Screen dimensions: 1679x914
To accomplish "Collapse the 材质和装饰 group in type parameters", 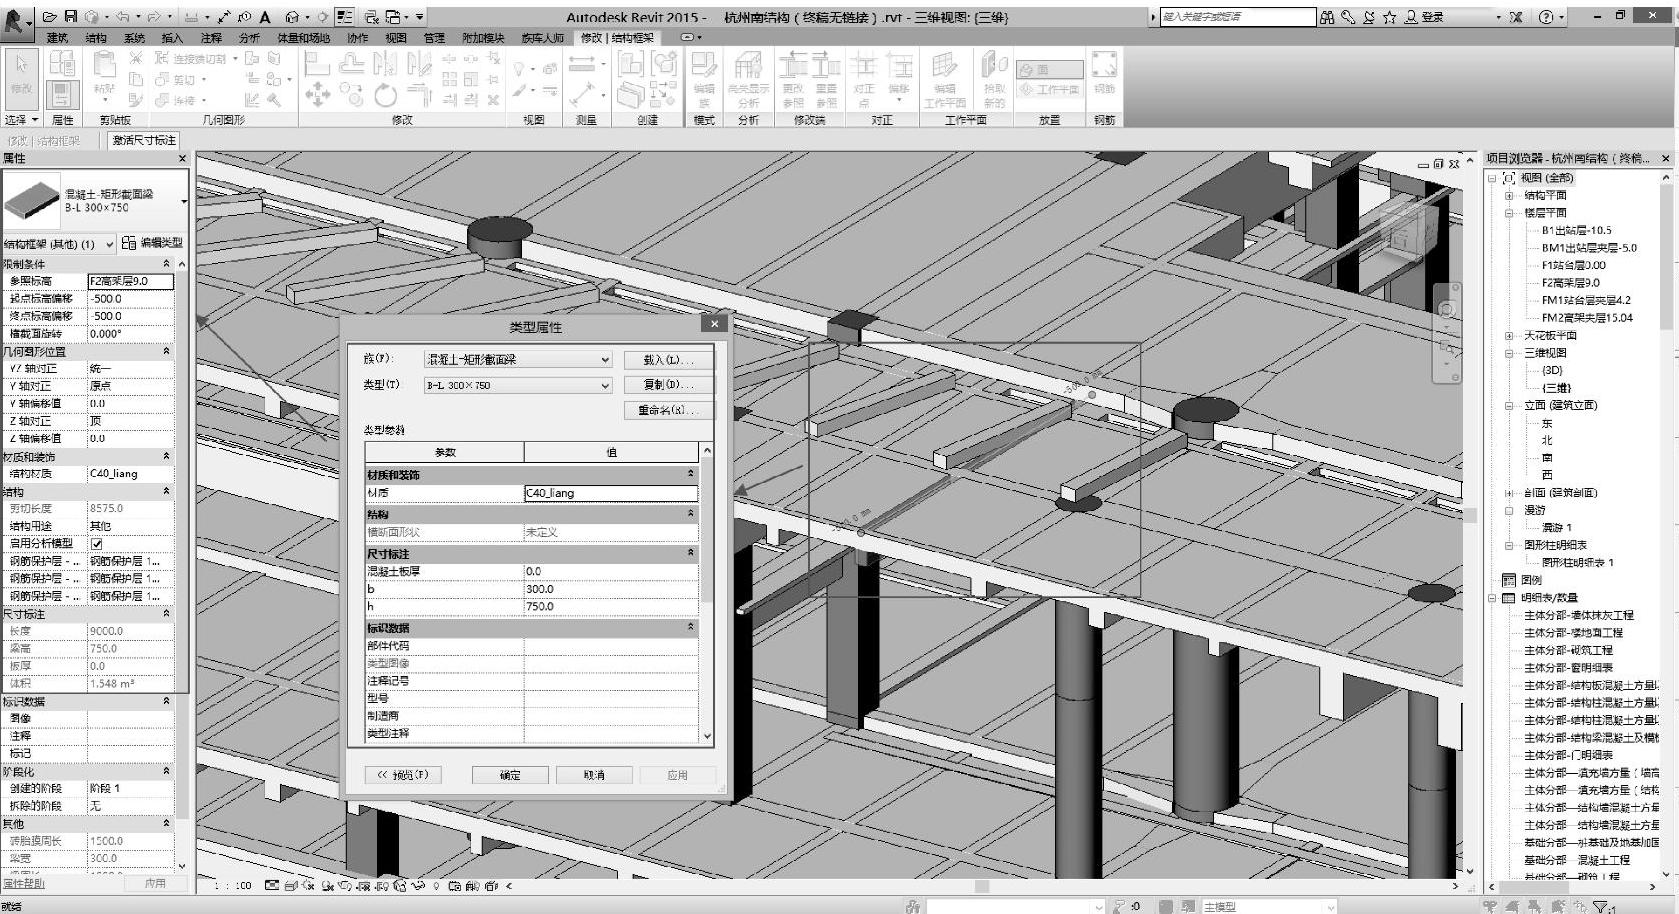I will coord(689,474).
